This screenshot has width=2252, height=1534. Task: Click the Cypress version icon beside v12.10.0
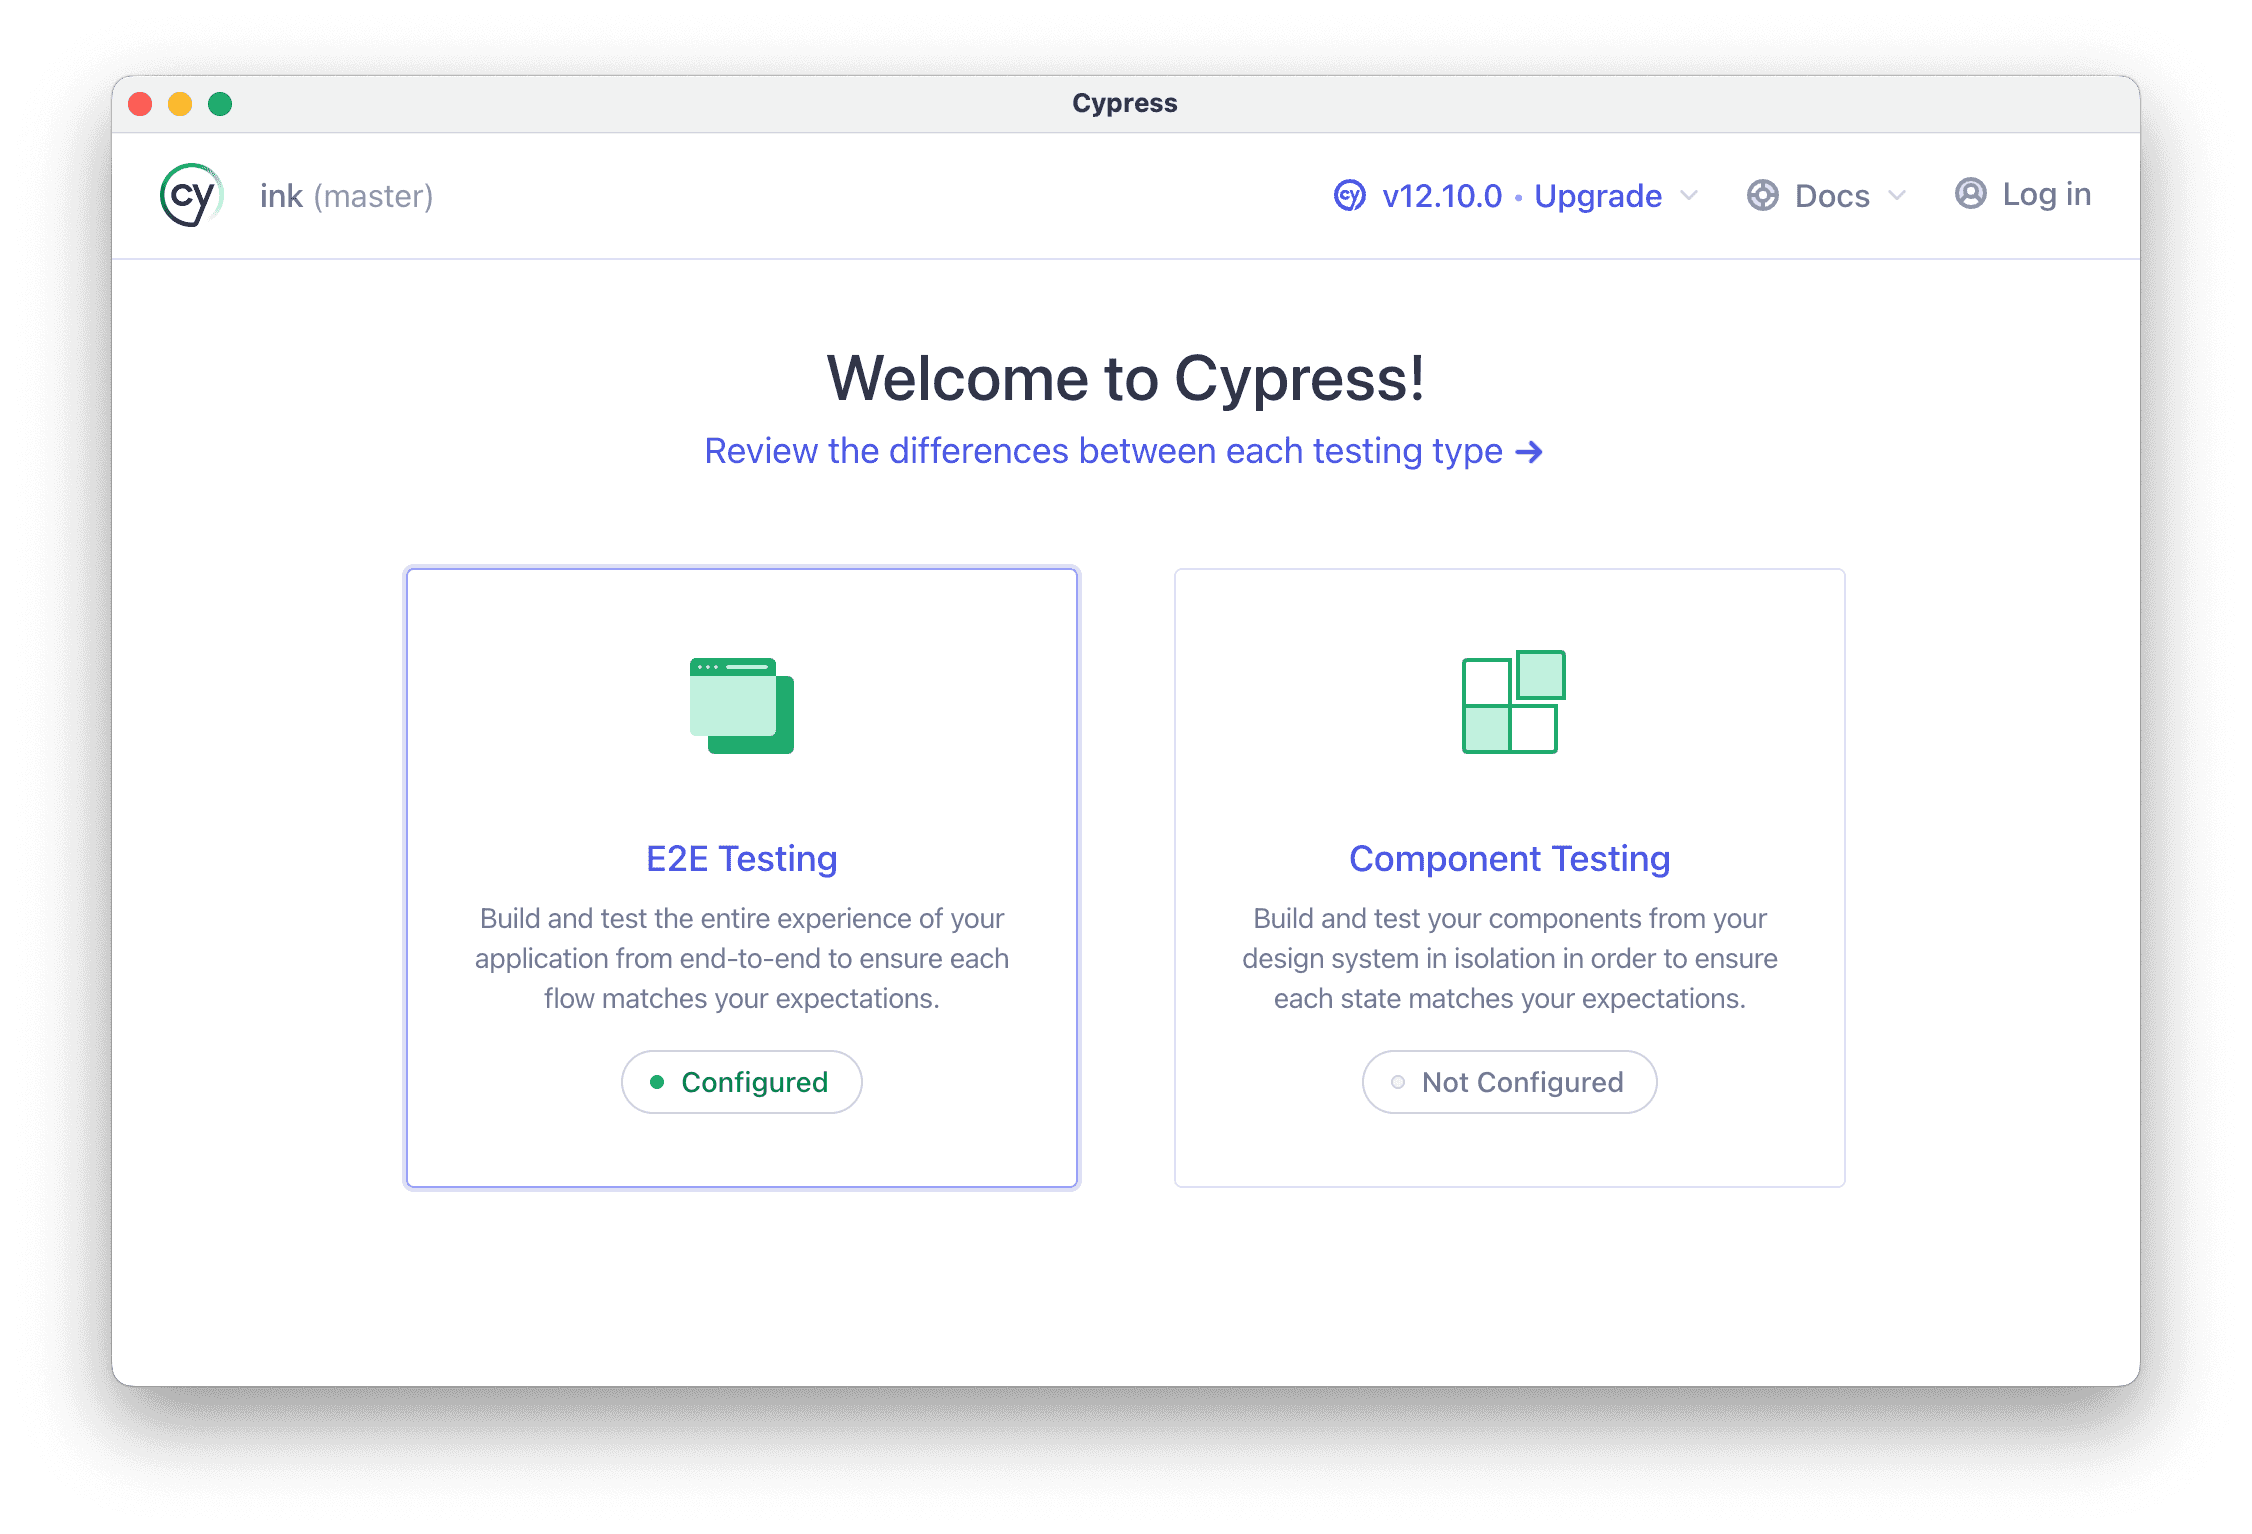1349,195
